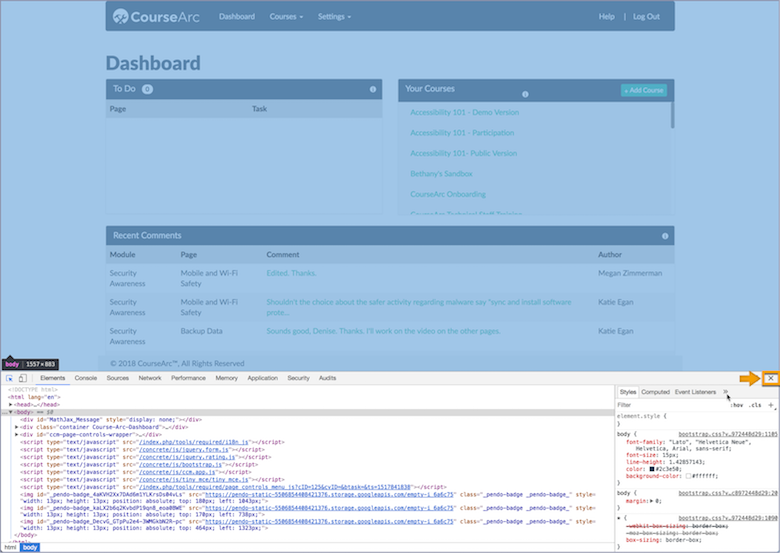Switch to the Memory tab
This screenshot has height=553, width=780.
pos(226,378)
